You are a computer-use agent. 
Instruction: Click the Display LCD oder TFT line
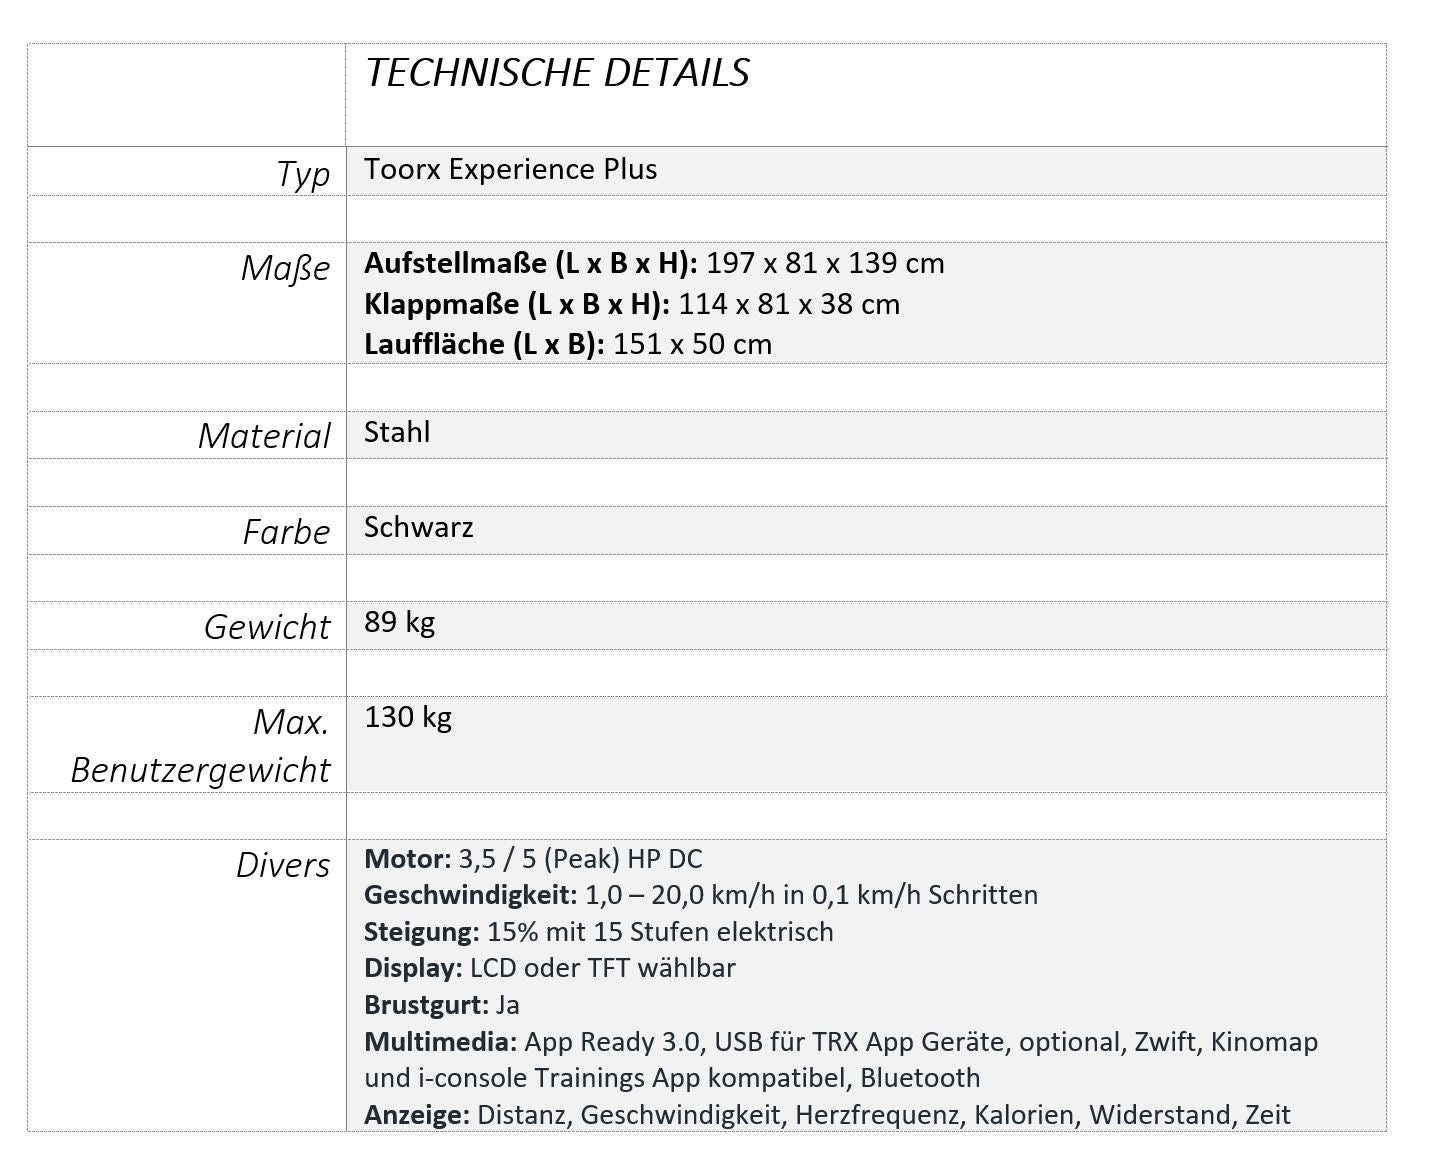[x=549, y=968]
